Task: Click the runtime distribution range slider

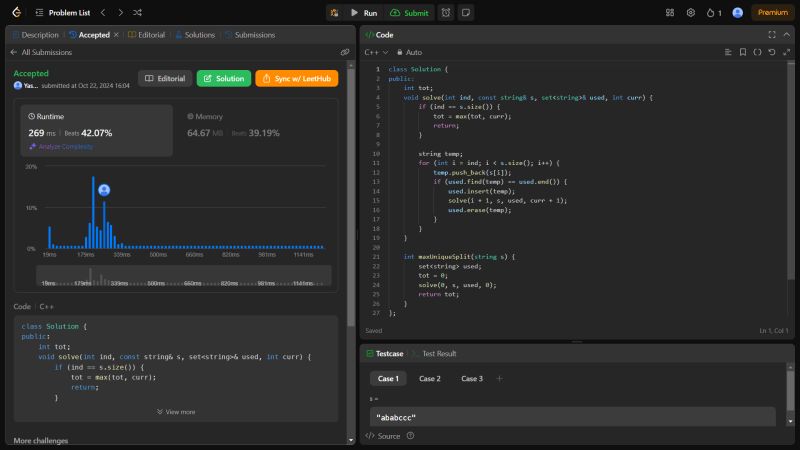Action: pyautogui.click(x=183, y=275)
